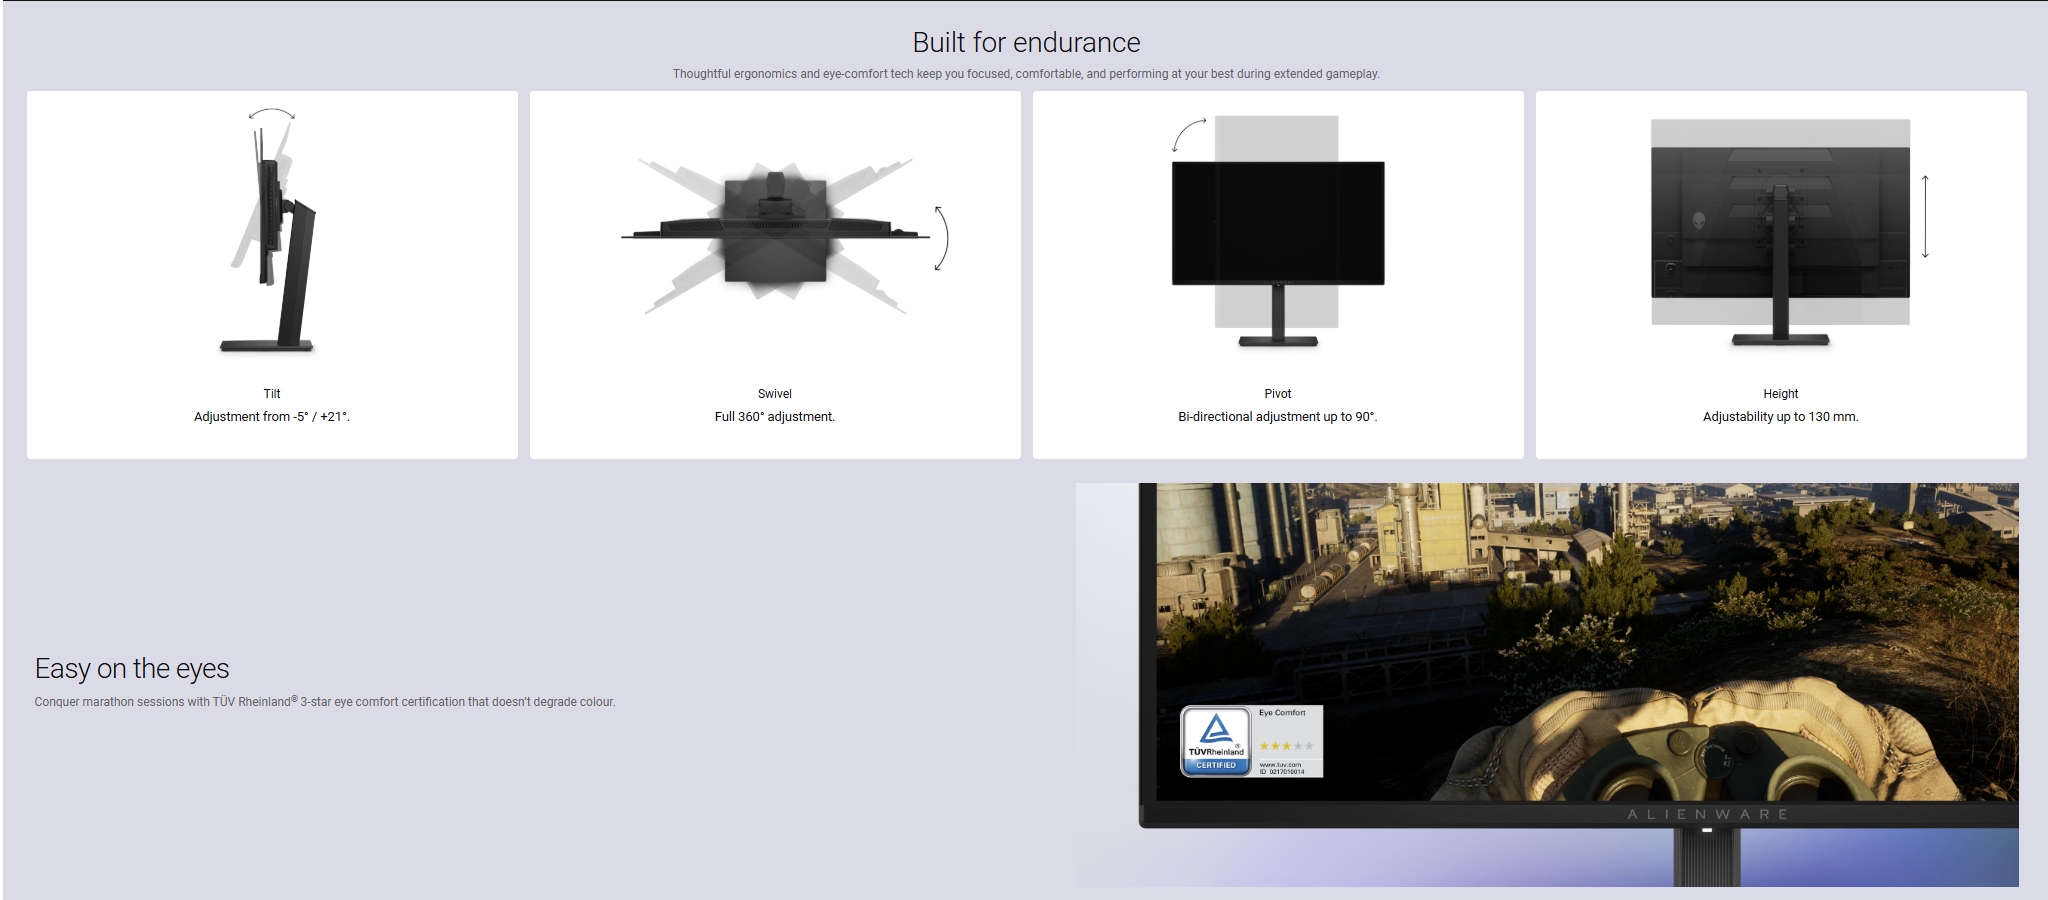Click "Adjustment from -5° / +21°." text

272,417
